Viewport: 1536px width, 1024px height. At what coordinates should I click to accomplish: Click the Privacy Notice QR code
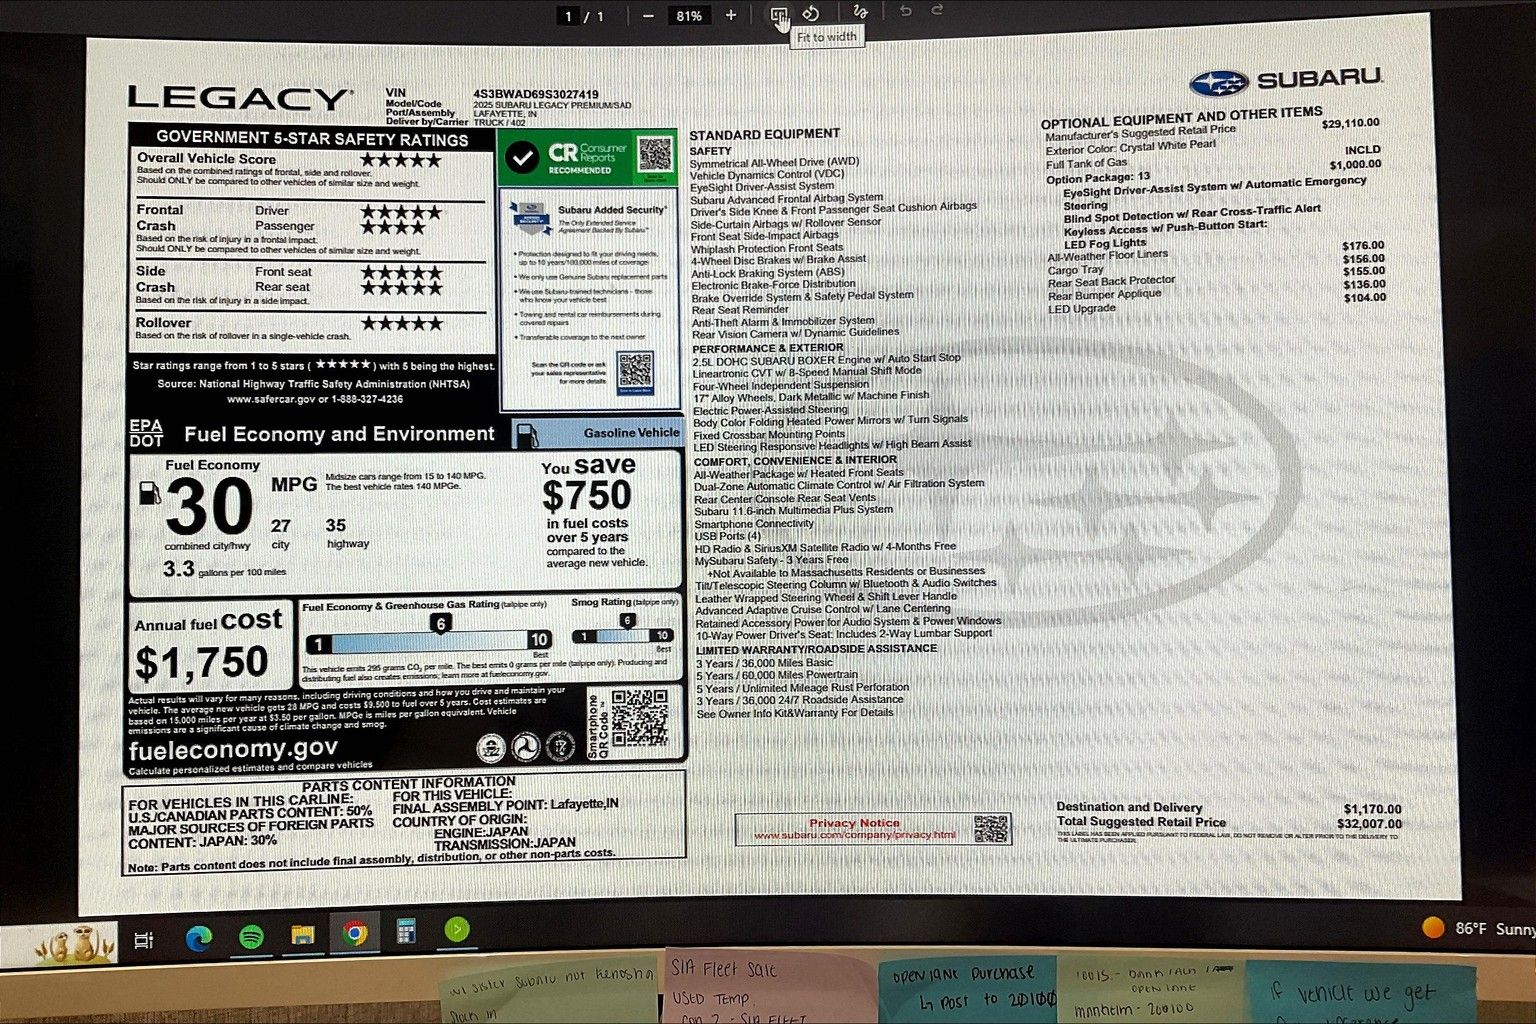991,829
